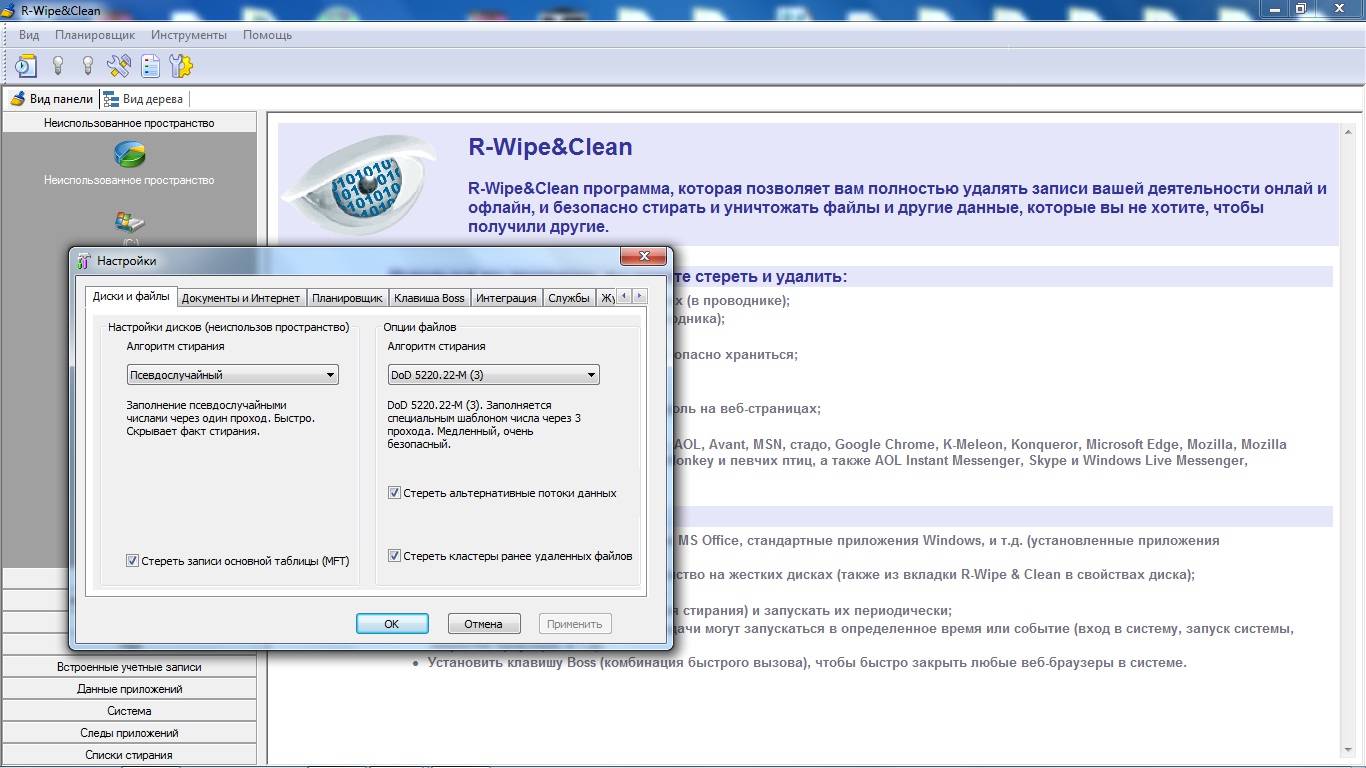Open the Помощь menu
This screenshot has height=768, width=1366.
267,35
